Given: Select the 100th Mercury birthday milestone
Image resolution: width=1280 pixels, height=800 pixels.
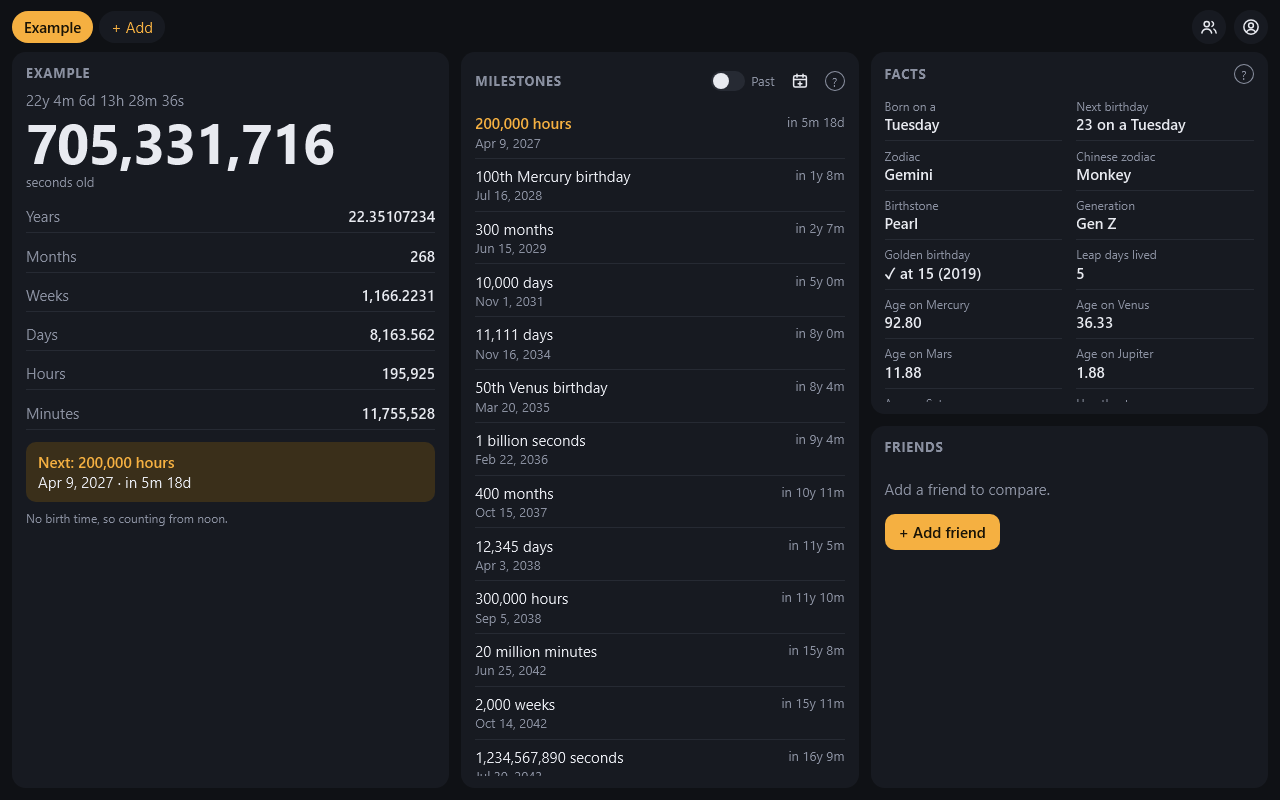Looking at the screenshot, I should [x=660, y=185].
